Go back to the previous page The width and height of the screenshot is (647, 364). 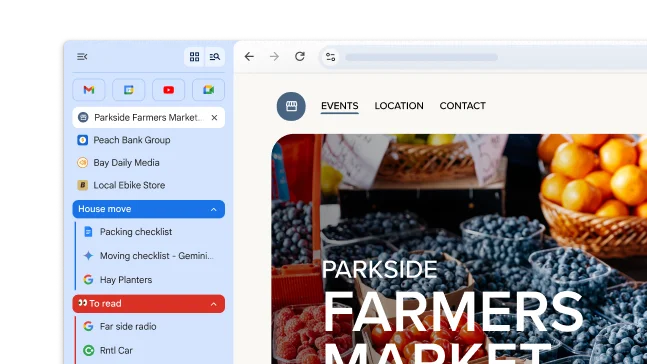coord(249,57)
